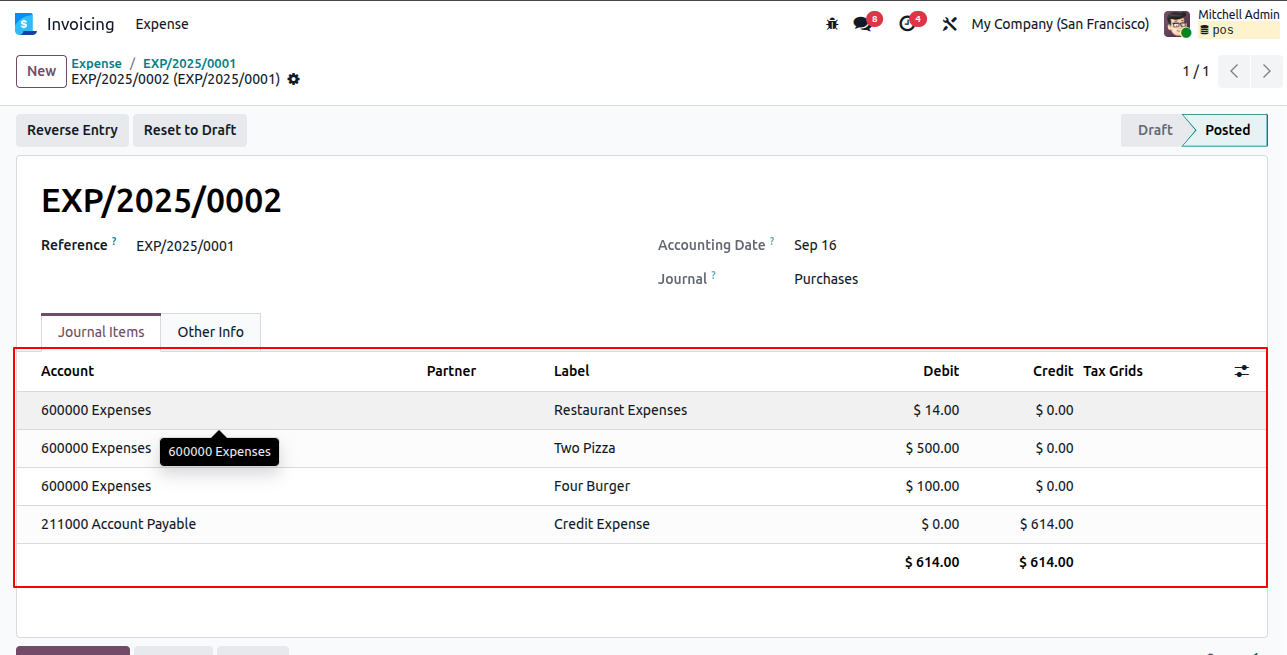
Task: Click the $ 100.00 debit cell
Action: pos(932,486)
